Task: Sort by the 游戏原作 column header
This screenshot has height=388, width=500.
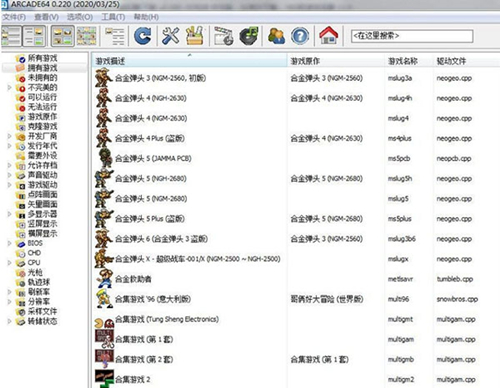Action: point(335,61)
